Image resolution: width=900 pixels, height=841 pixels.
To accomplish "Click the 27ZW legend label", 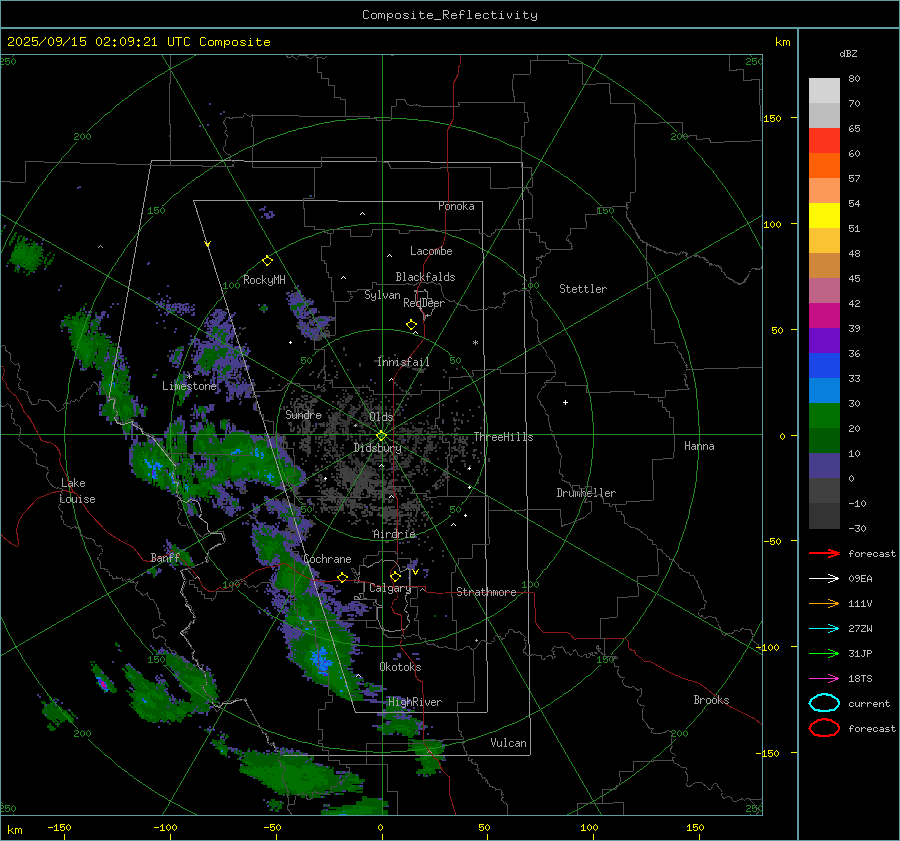I will [x=860, y=629].
